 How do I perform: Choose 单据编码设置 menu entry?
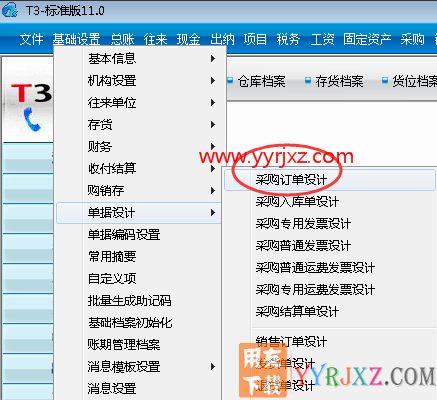coord(138,235)
